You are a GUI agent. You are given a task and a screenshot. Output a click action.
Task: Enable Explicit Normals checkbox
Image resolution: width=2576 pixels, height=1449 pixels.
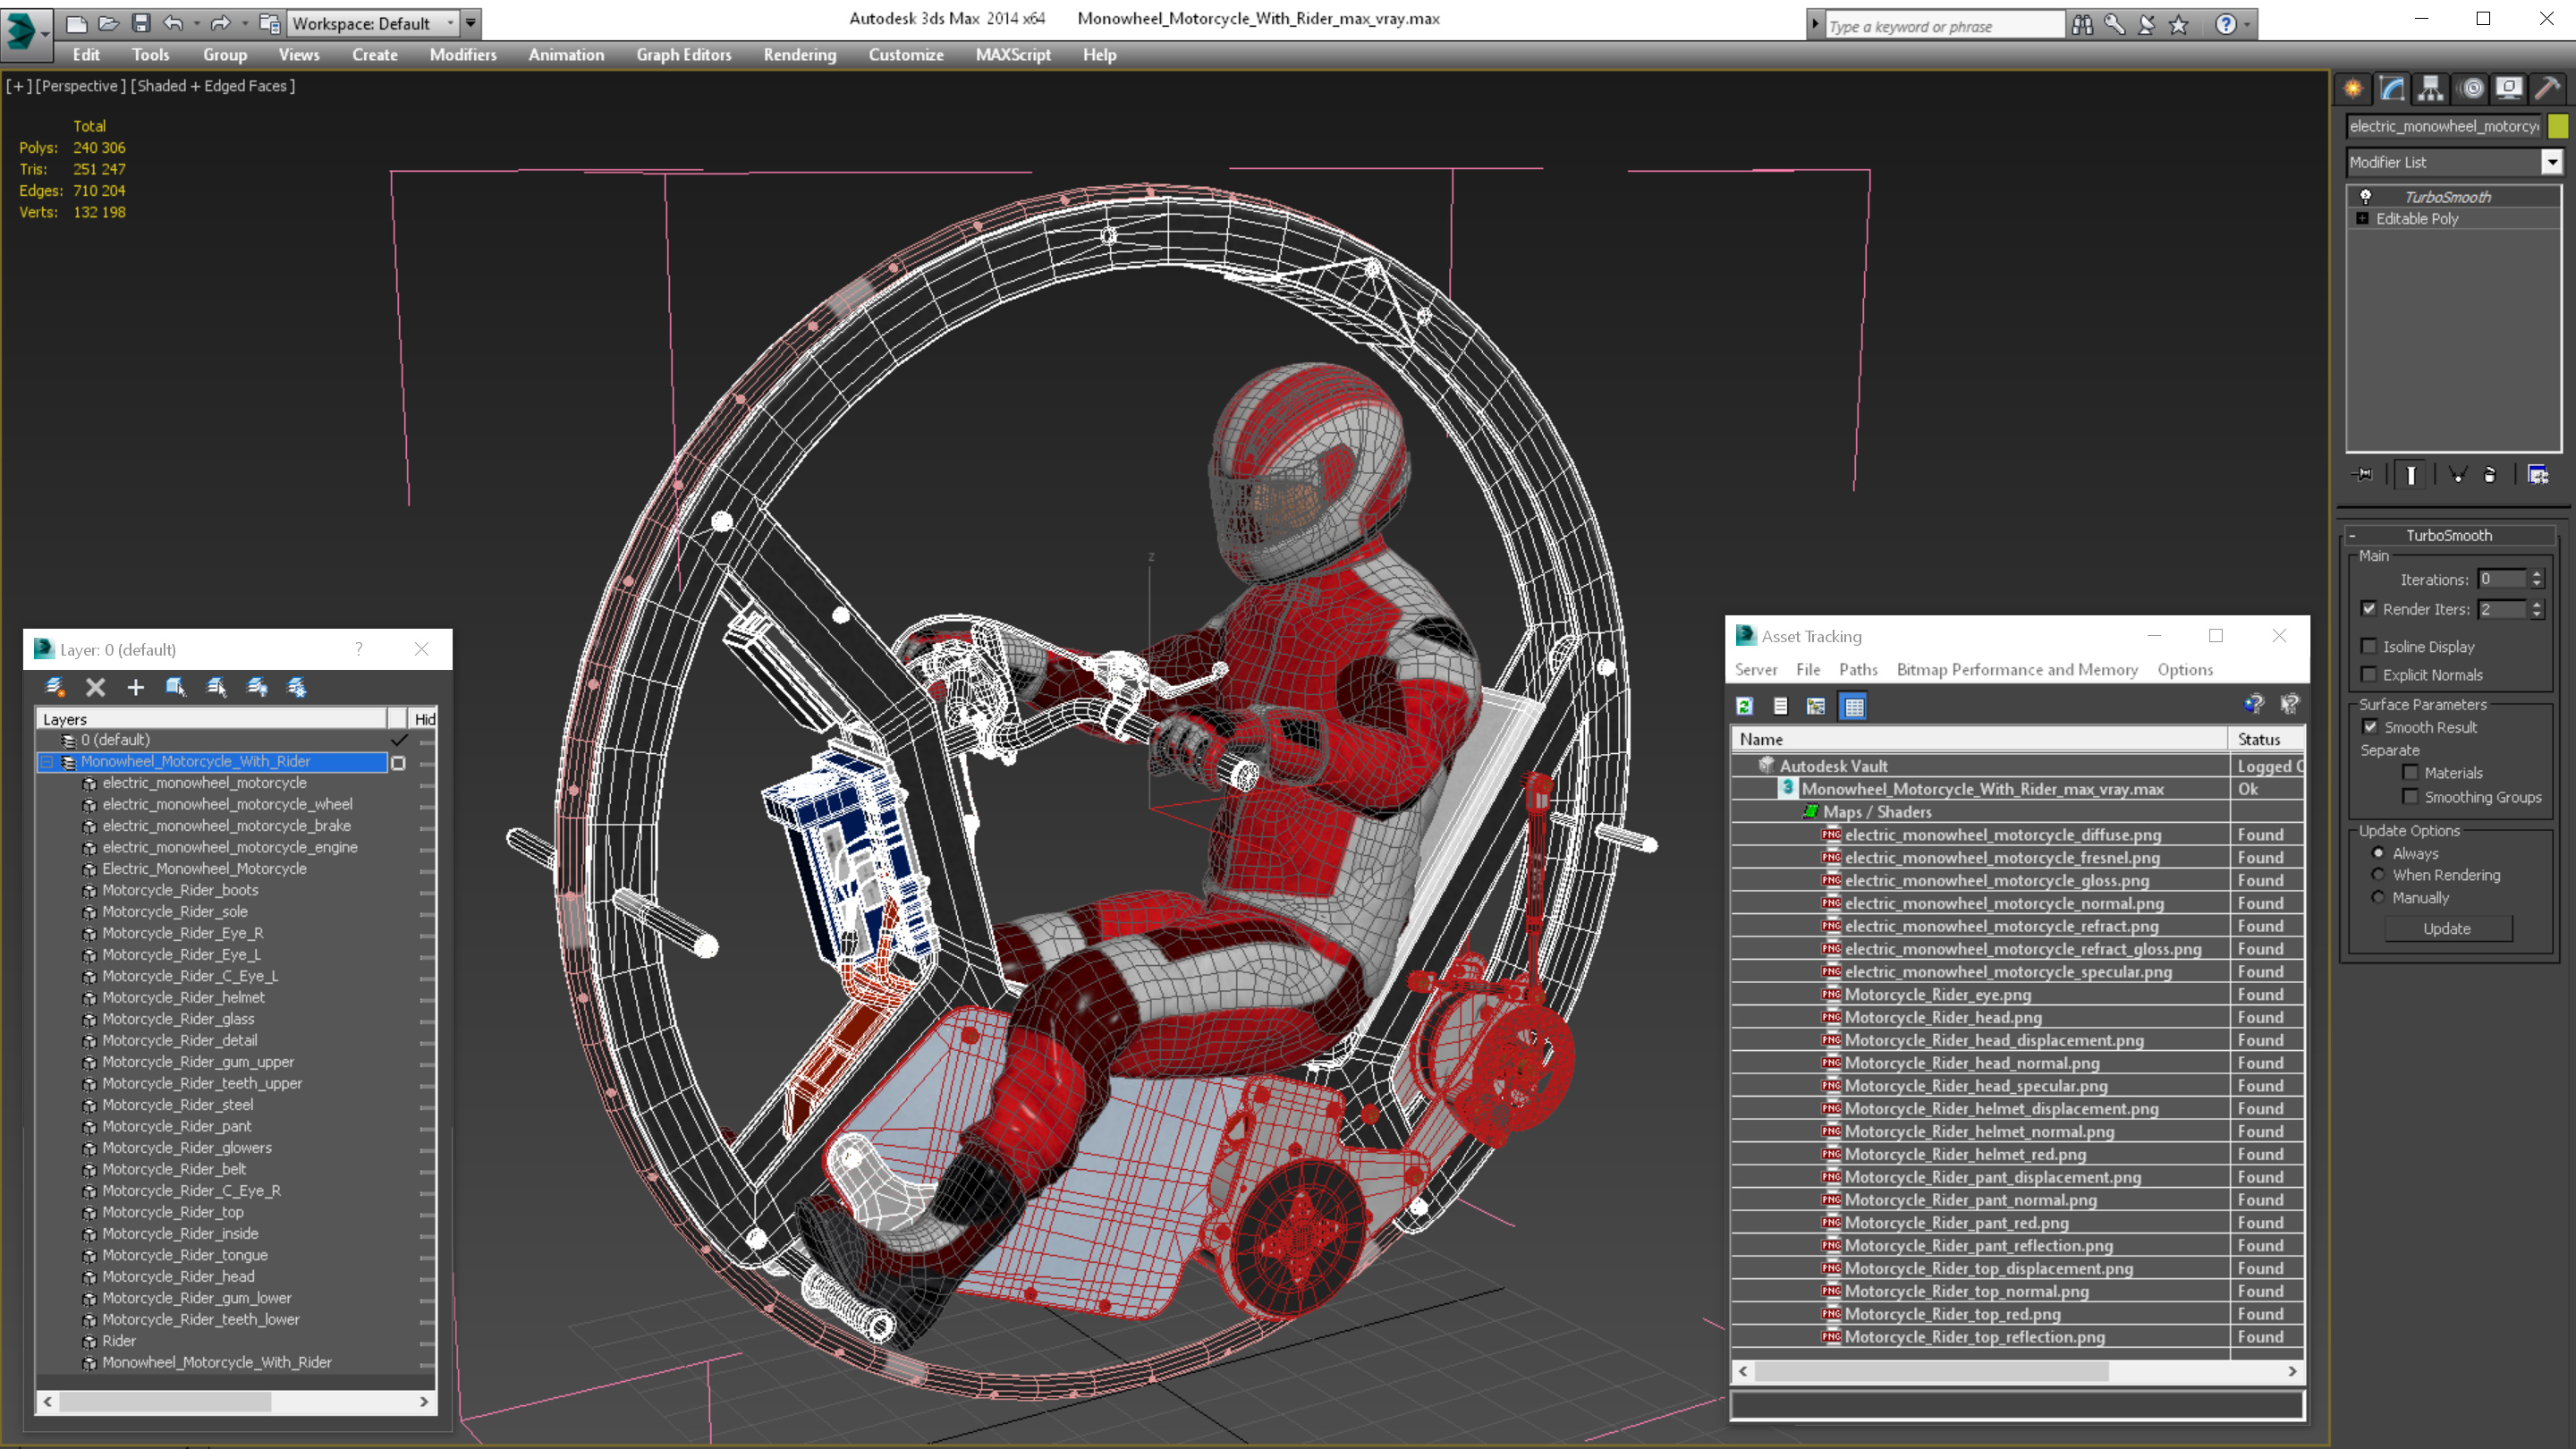click(2369, 674)
